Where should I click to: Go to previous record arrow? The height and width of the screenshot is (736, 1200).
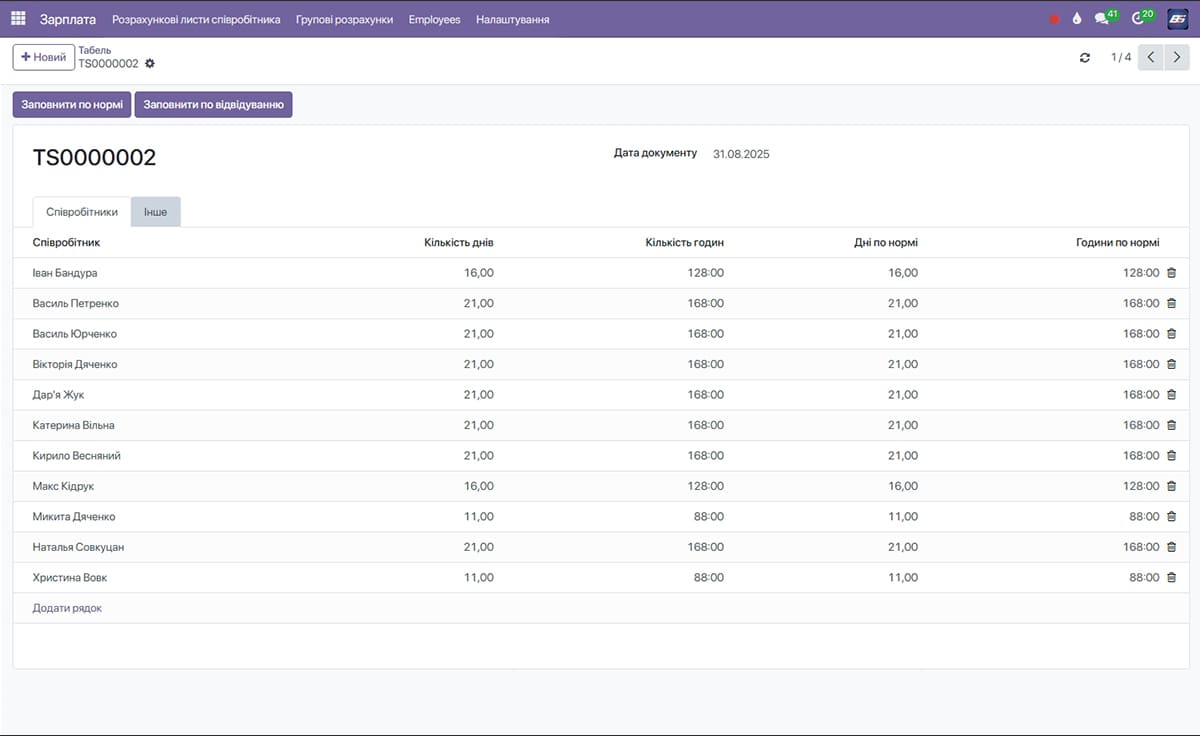[x=1151, y=58]
